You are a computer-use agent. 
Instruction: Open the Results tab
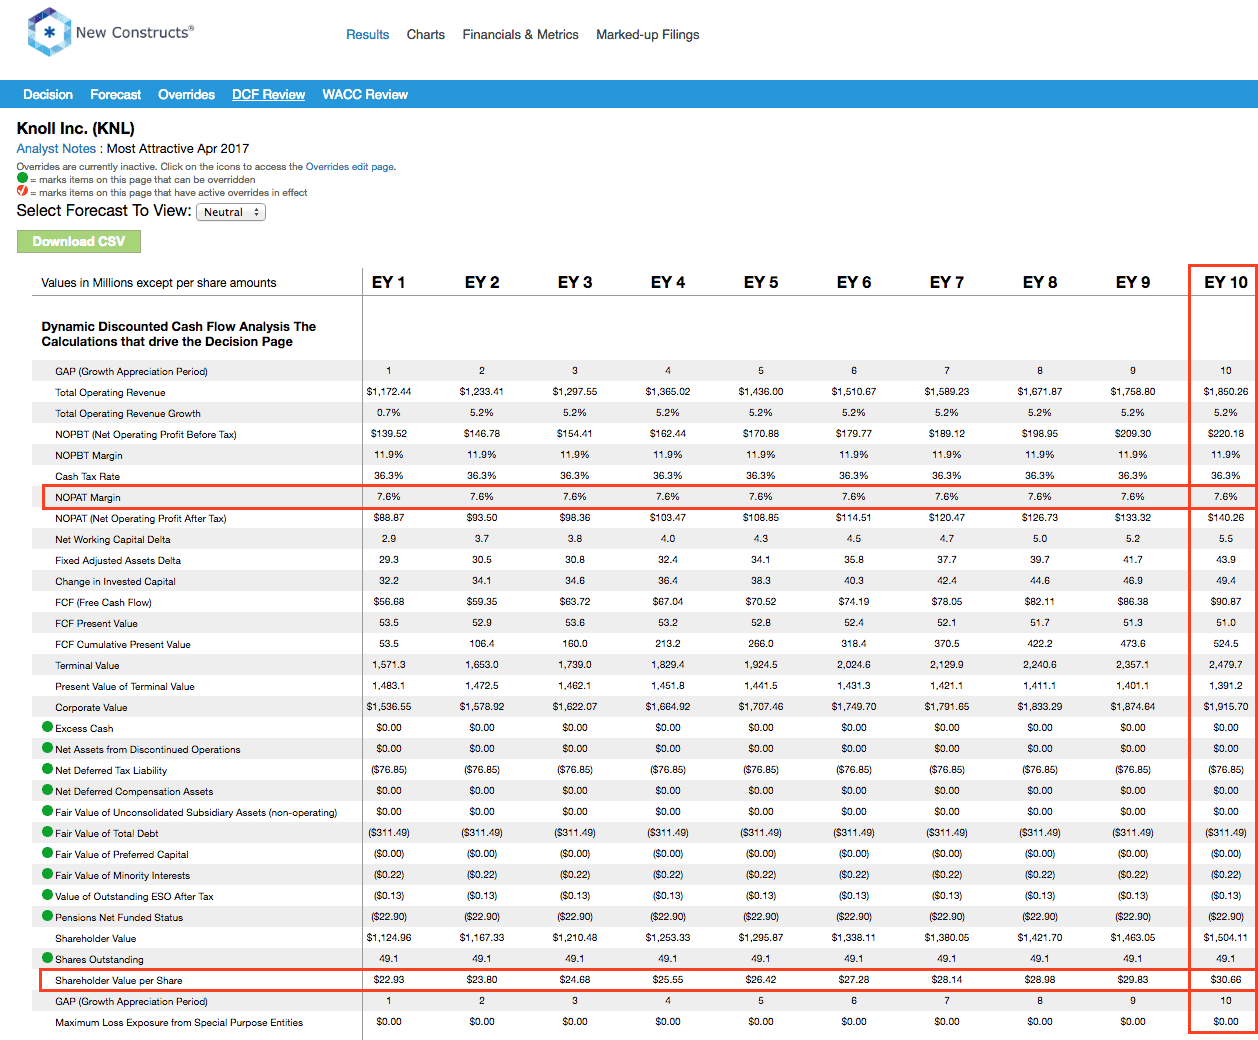[367, 34]
